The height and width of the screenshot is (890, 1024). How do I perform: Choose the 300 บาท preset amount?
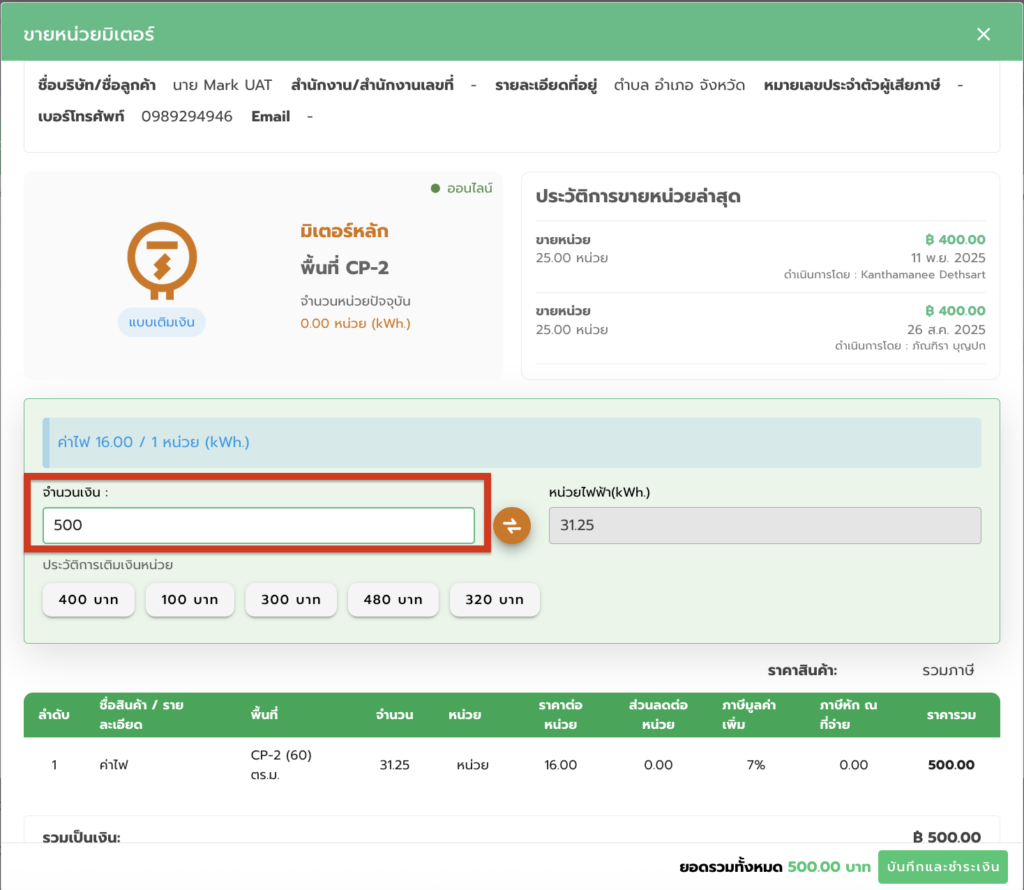point(291,600)
